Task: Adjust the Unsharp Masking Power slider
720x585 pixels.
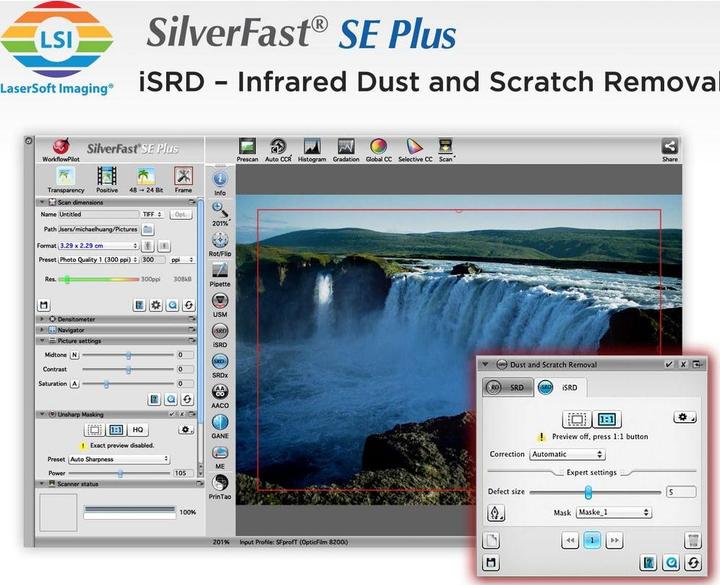Action: tap(119, 473)
